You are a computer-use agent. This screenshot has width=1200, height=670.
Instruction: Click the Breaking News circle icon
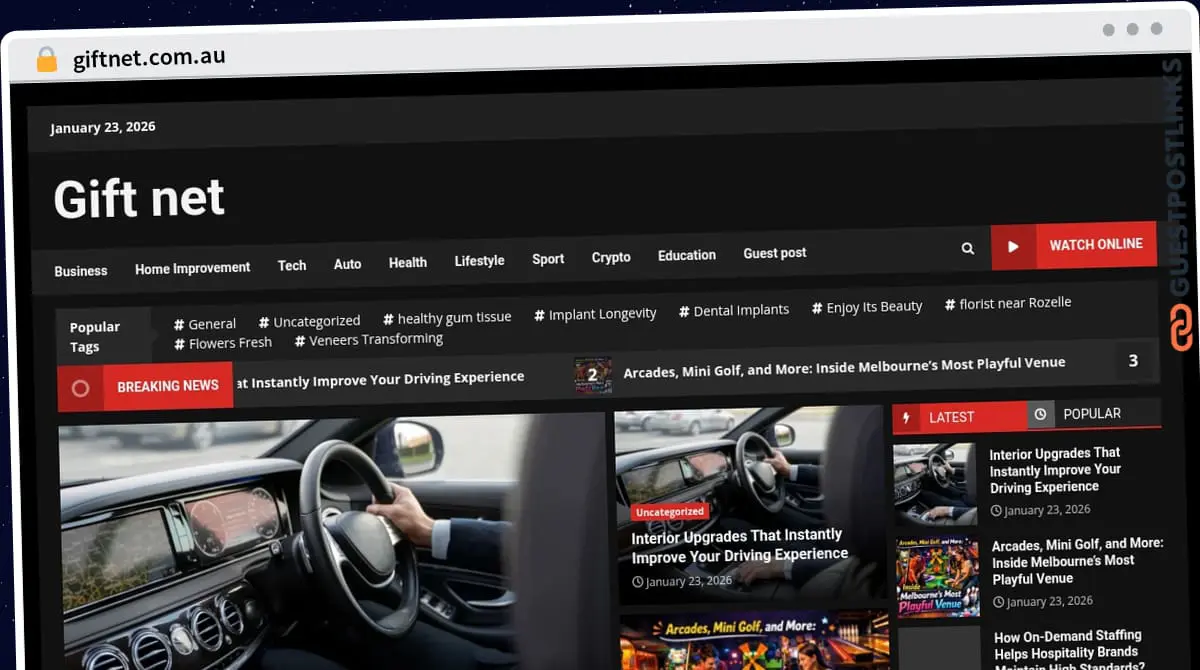pyautogui.click(x=81, y=388)
